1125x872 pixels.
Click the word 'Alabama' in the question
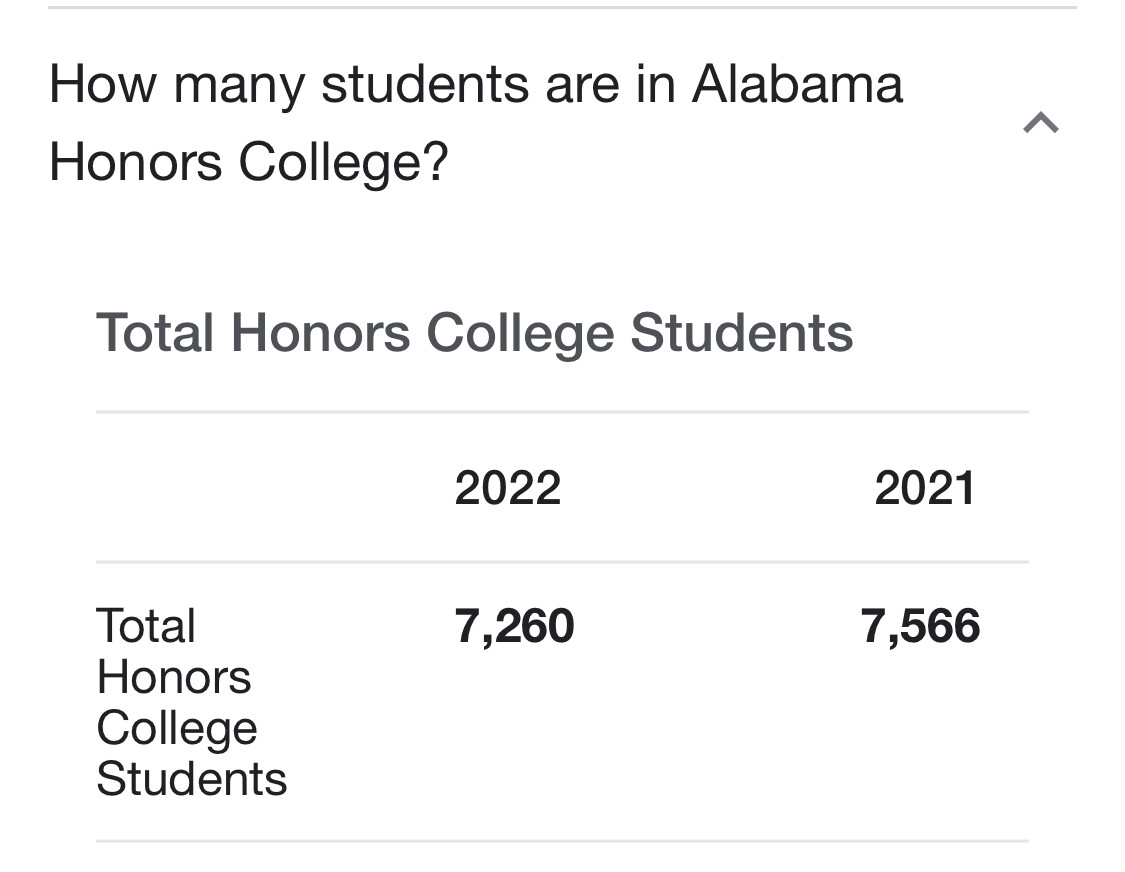tap(797, 85)
